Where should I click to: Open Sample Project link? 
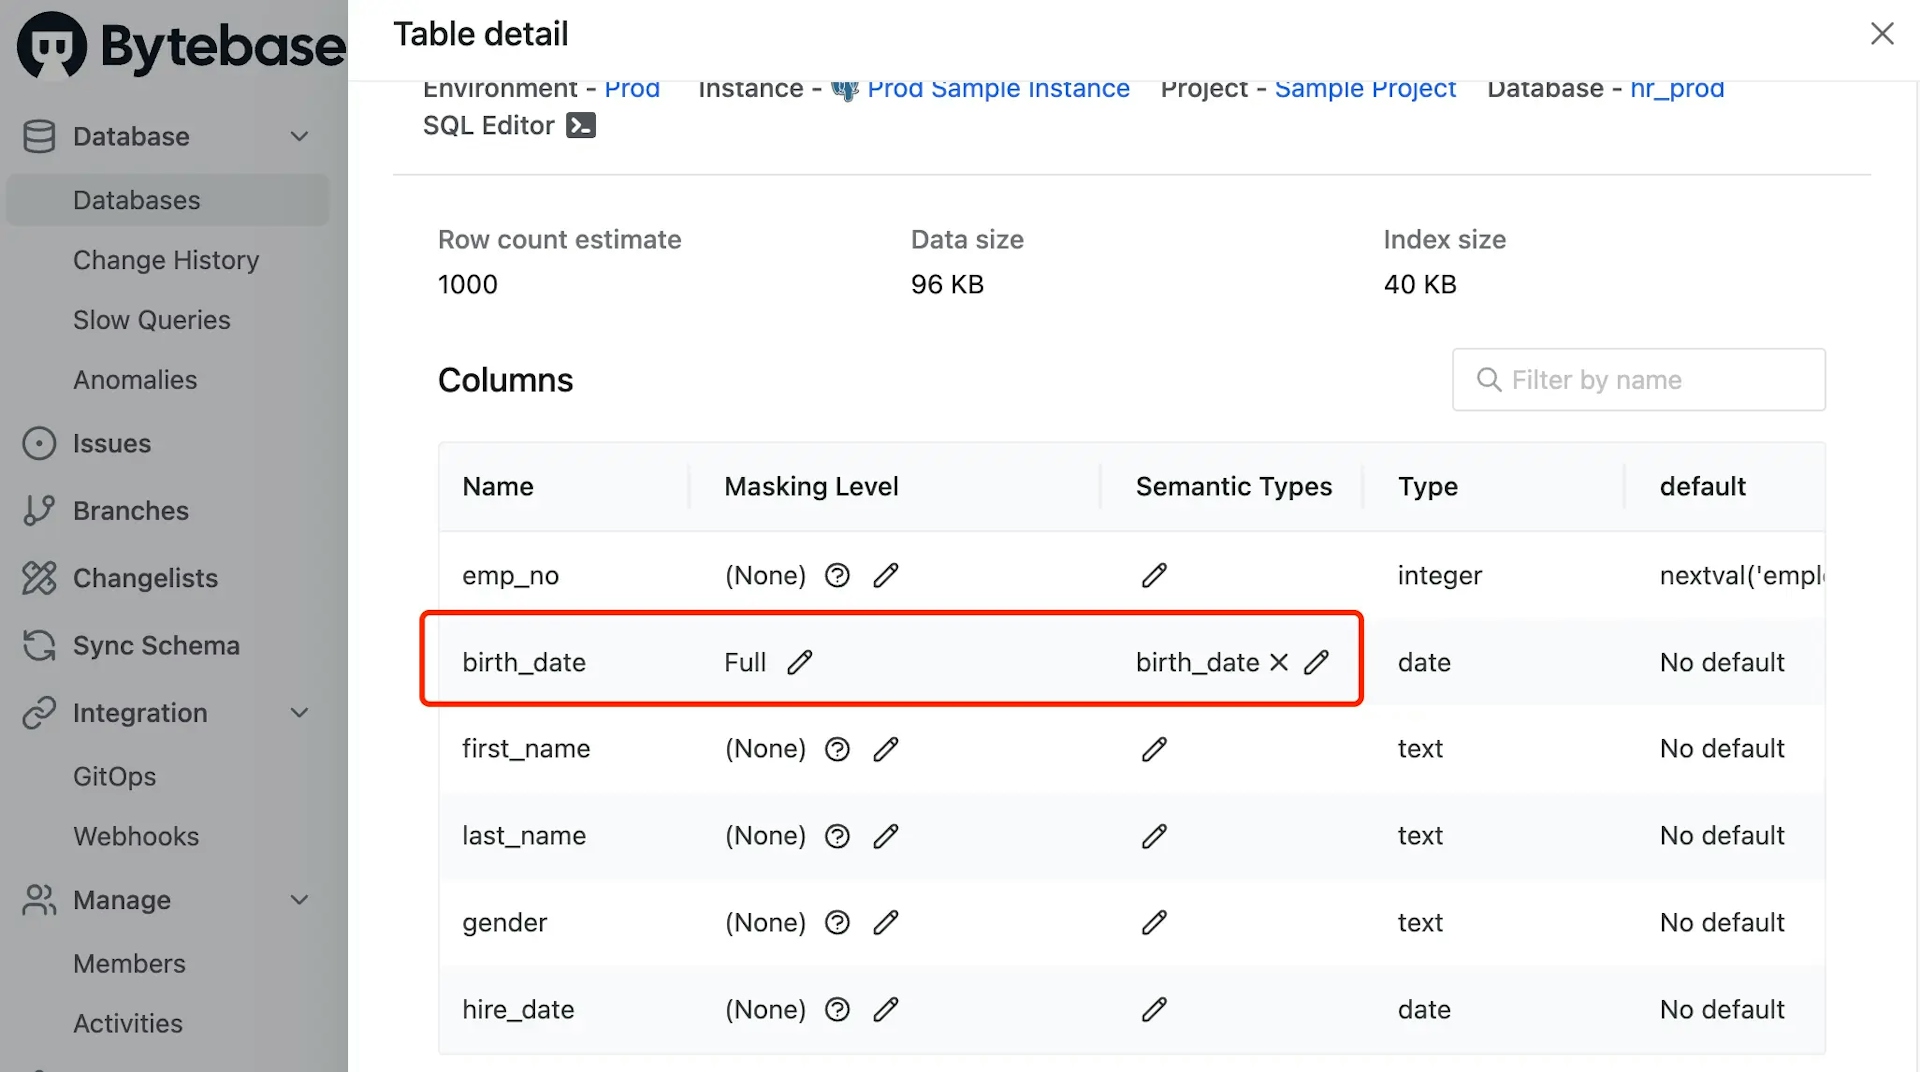(1365, 89)
